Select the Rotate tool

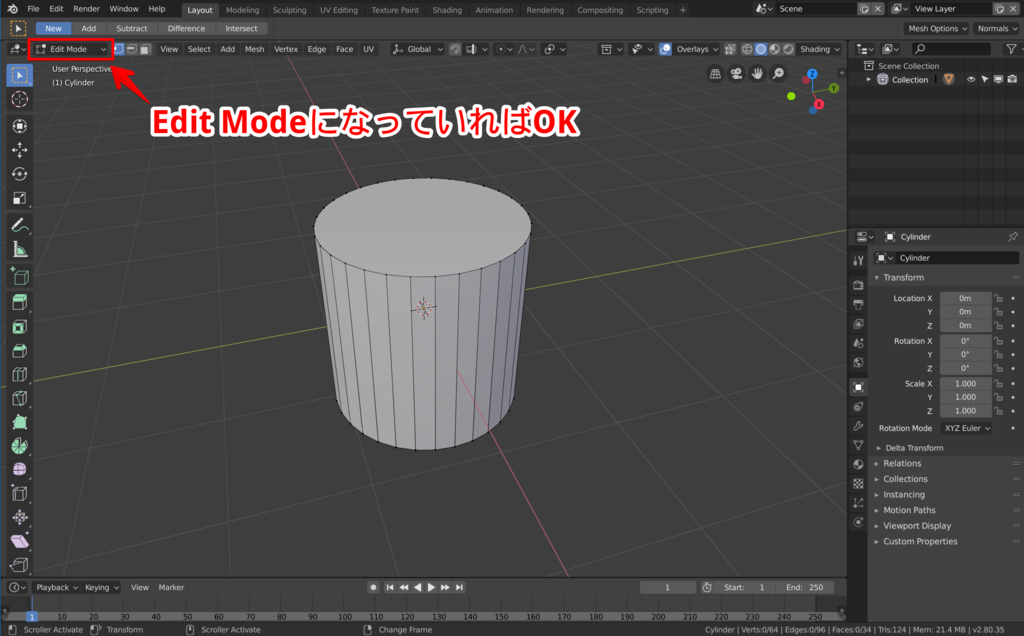click(x=20, y=174)
